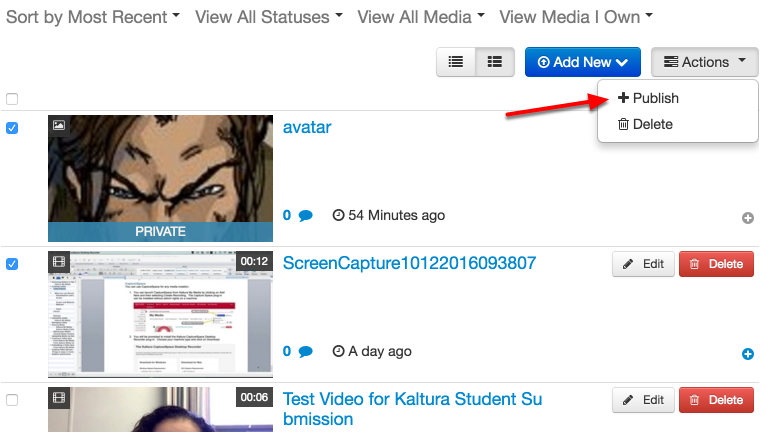774x432 pixels.
Task: Click avatar comment count 0
Action: [287, 216]
